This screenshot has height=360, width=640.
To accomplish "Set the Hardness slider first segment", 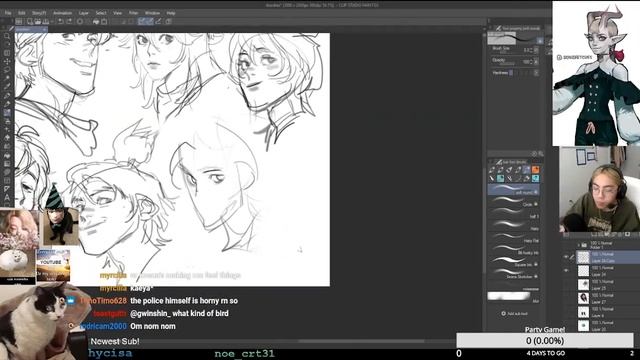I will [x=511, y=73].
